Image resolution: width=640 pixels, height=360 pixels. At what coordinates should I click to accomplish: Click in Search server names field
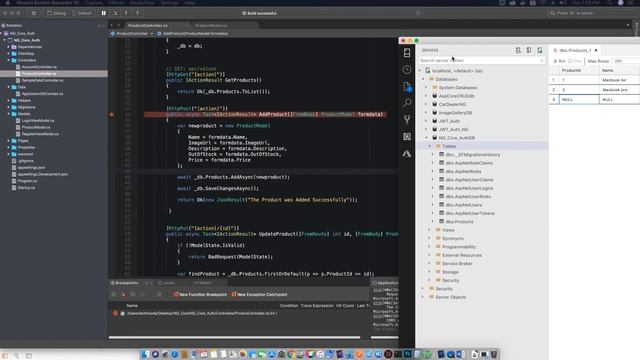coord(481,60)
